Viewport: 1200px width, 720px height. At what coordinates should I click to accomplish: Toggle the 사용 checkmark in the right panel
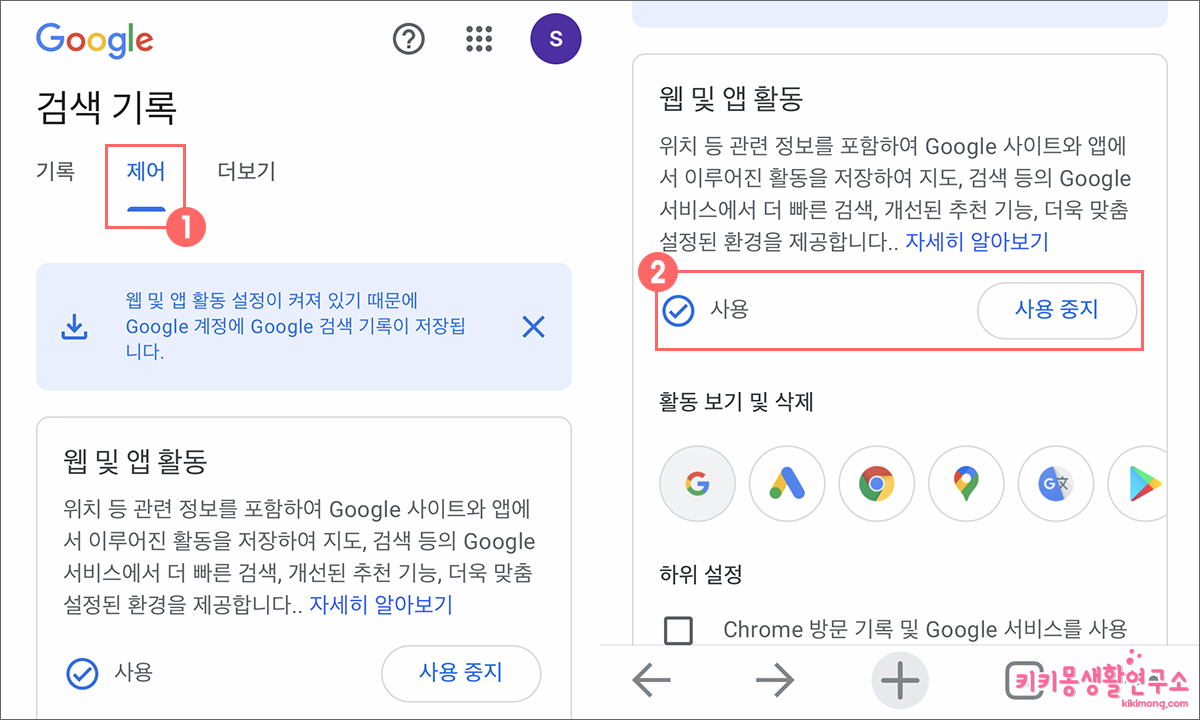pyautogui.click(x=679, y=311)
